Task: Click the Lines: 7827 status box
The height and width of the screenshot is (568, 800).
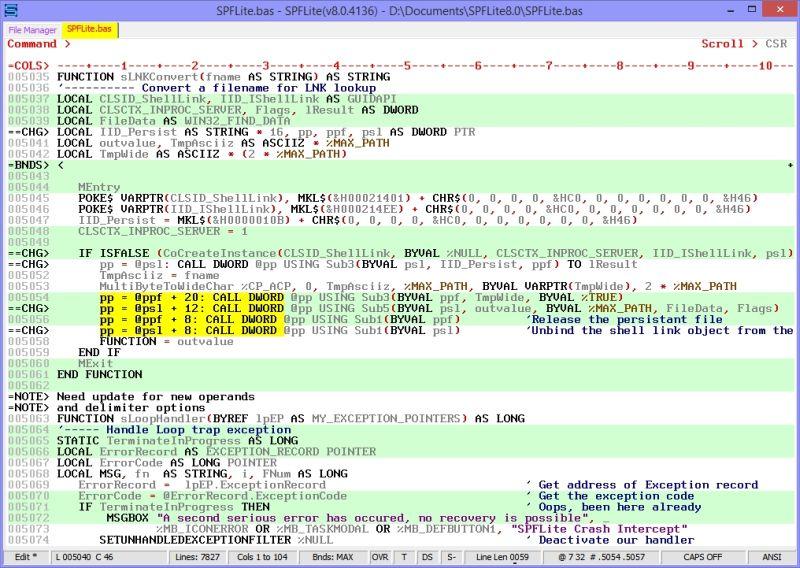Action: (197, 557)
